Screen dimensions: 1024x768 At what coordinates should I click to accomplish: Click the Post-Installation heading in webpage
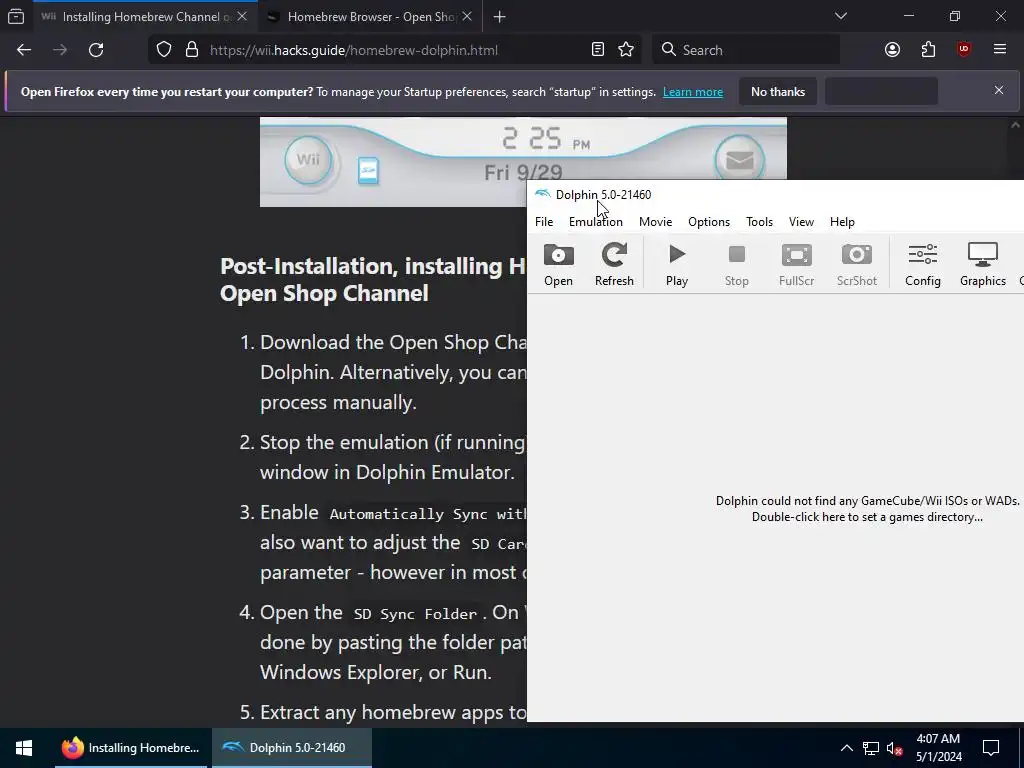373,280
